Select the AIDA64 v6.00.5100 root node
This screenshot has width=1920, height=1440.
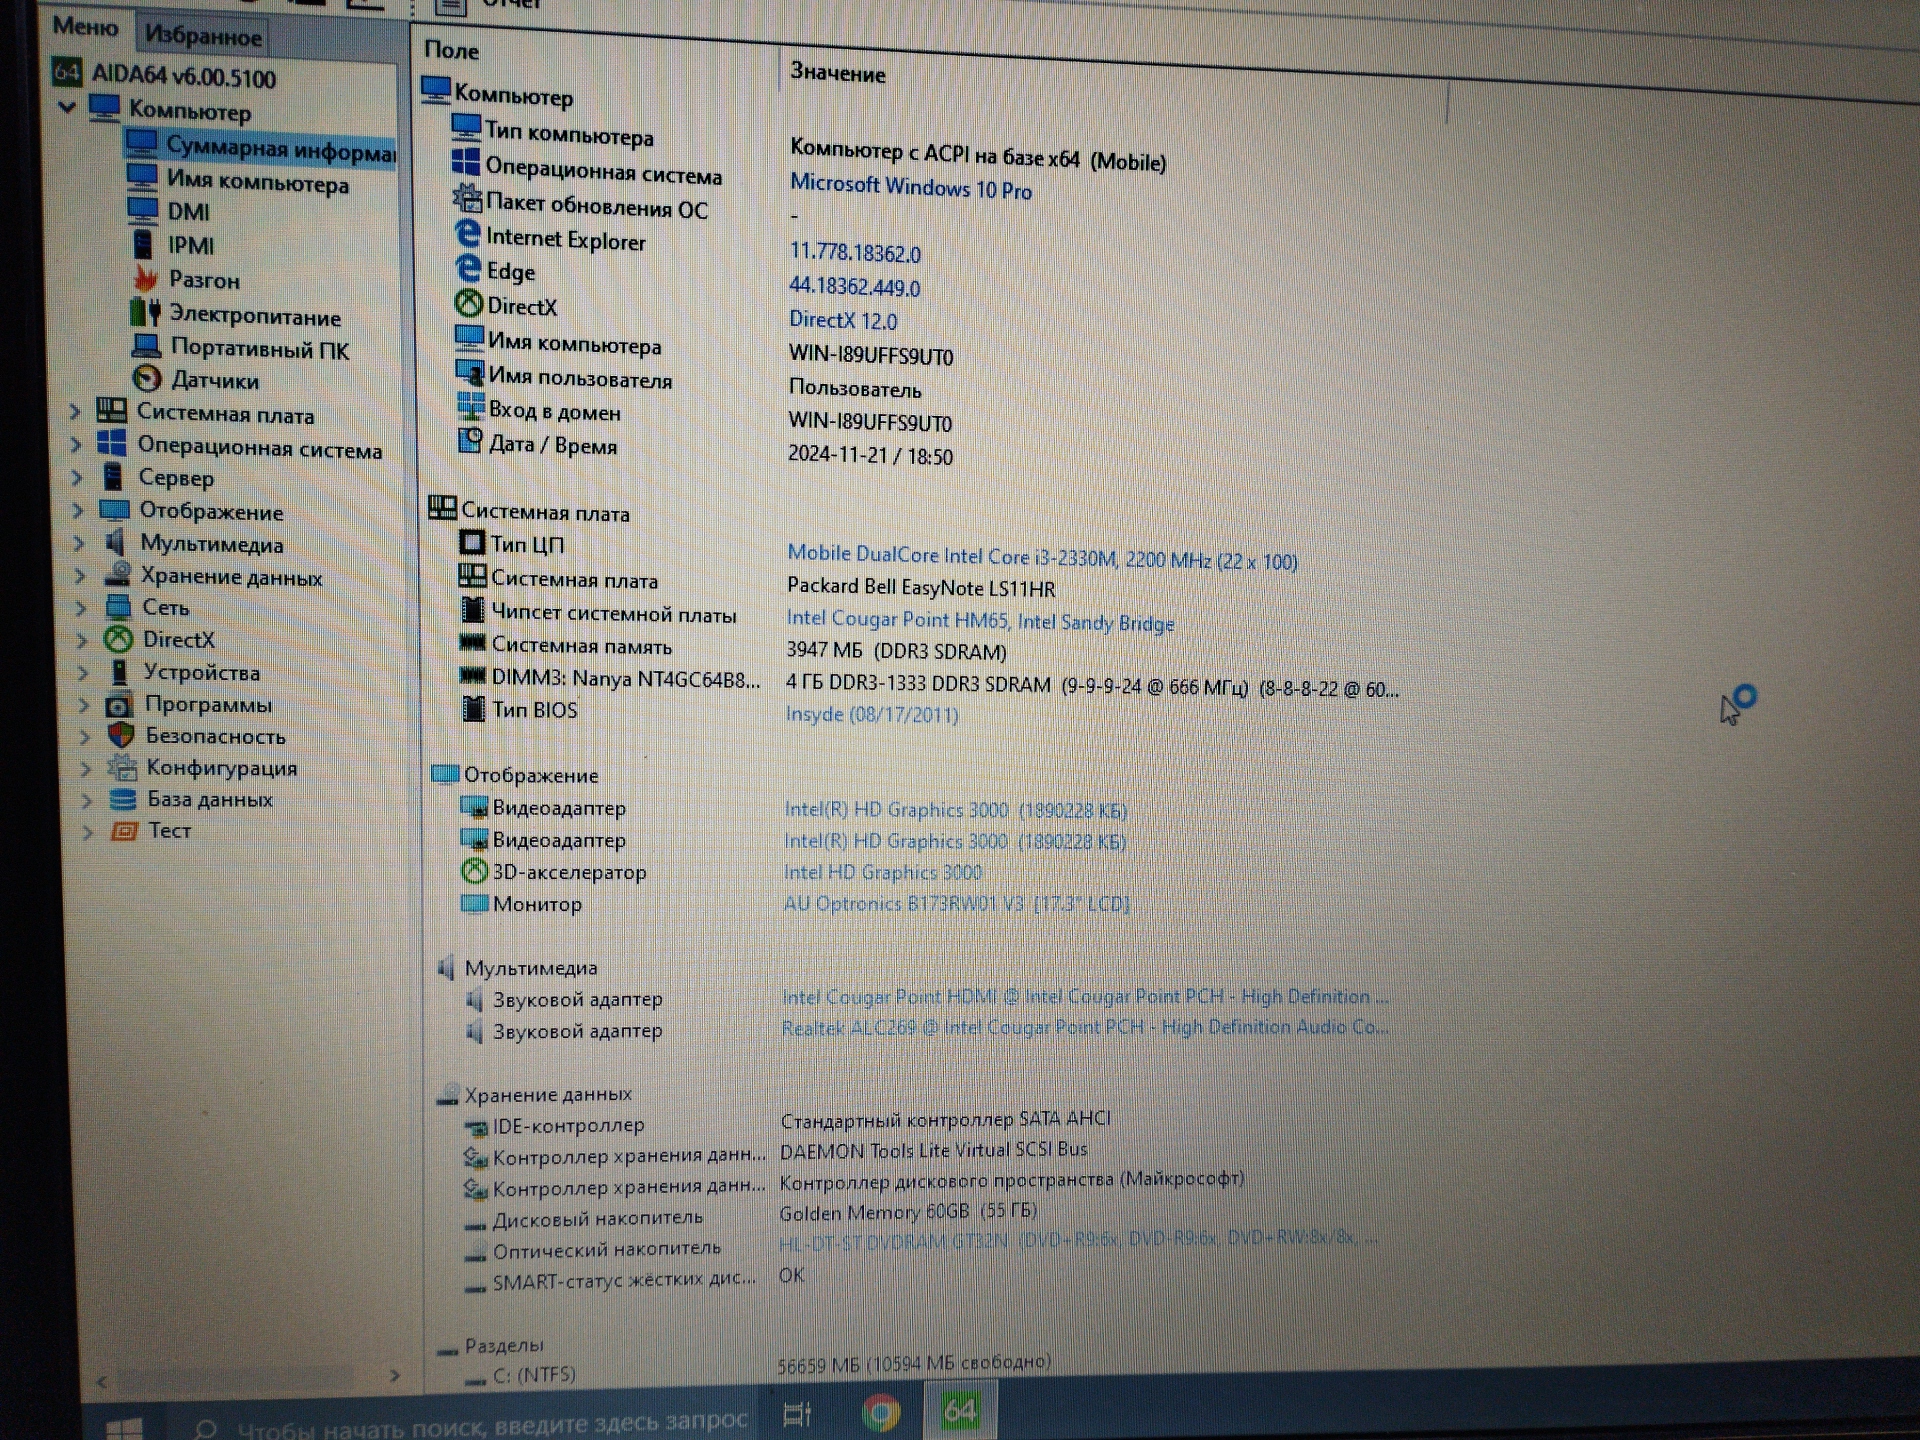(x=183, y=76)
